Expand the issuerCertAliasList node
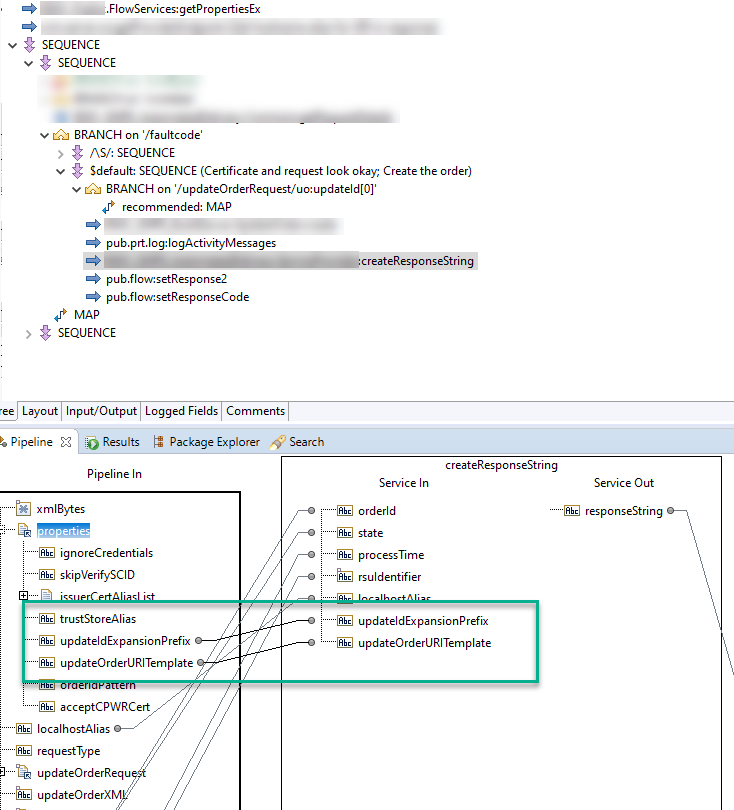Image resolution: width=734 pixels, height=810 pixels. pos(23,596)
